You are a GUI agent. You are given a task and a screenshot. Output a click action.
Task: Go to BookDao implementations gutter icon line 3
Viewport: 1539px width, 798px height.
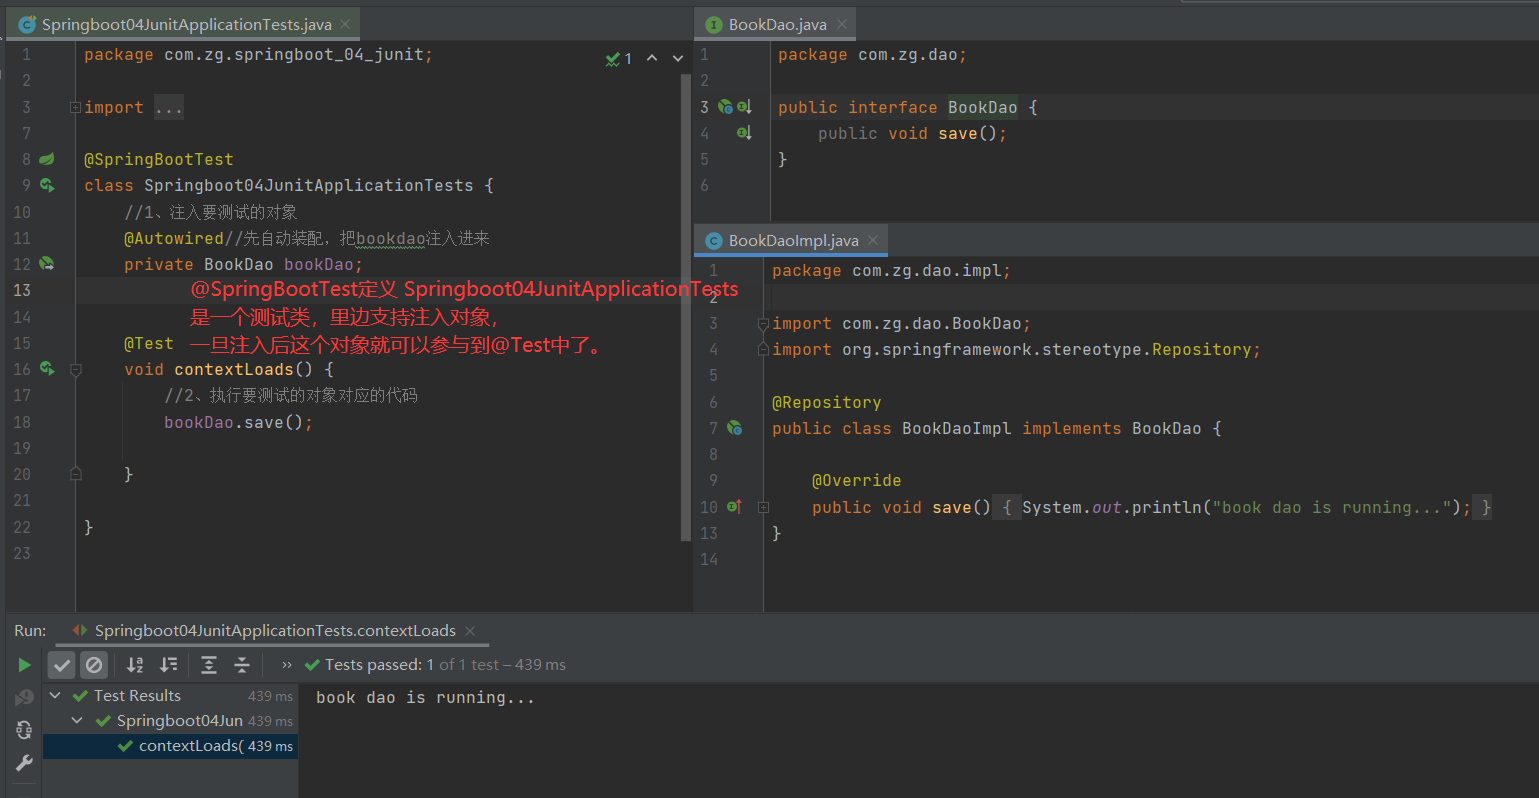[x=744, y=107]
